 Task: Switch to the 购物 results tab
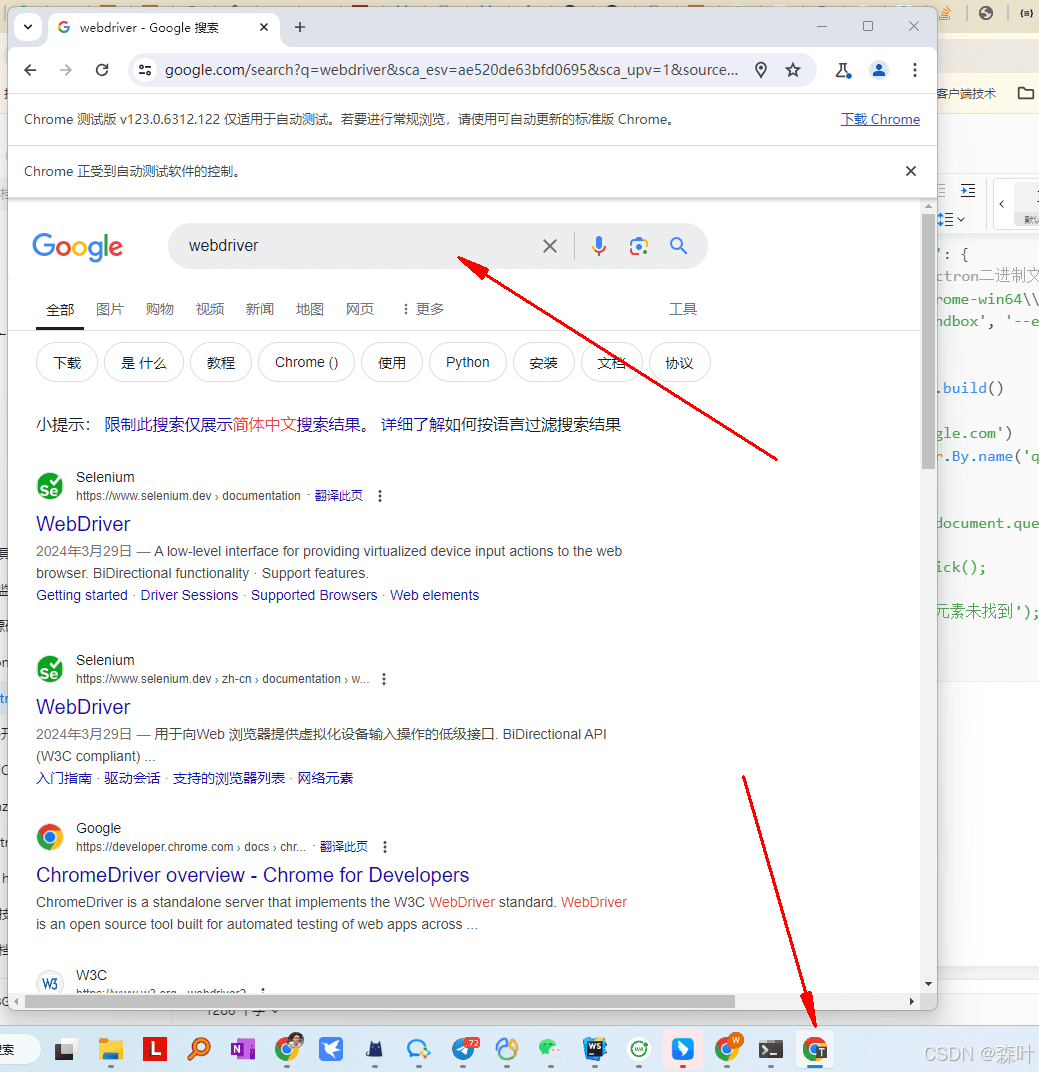(x=159, y=310)
